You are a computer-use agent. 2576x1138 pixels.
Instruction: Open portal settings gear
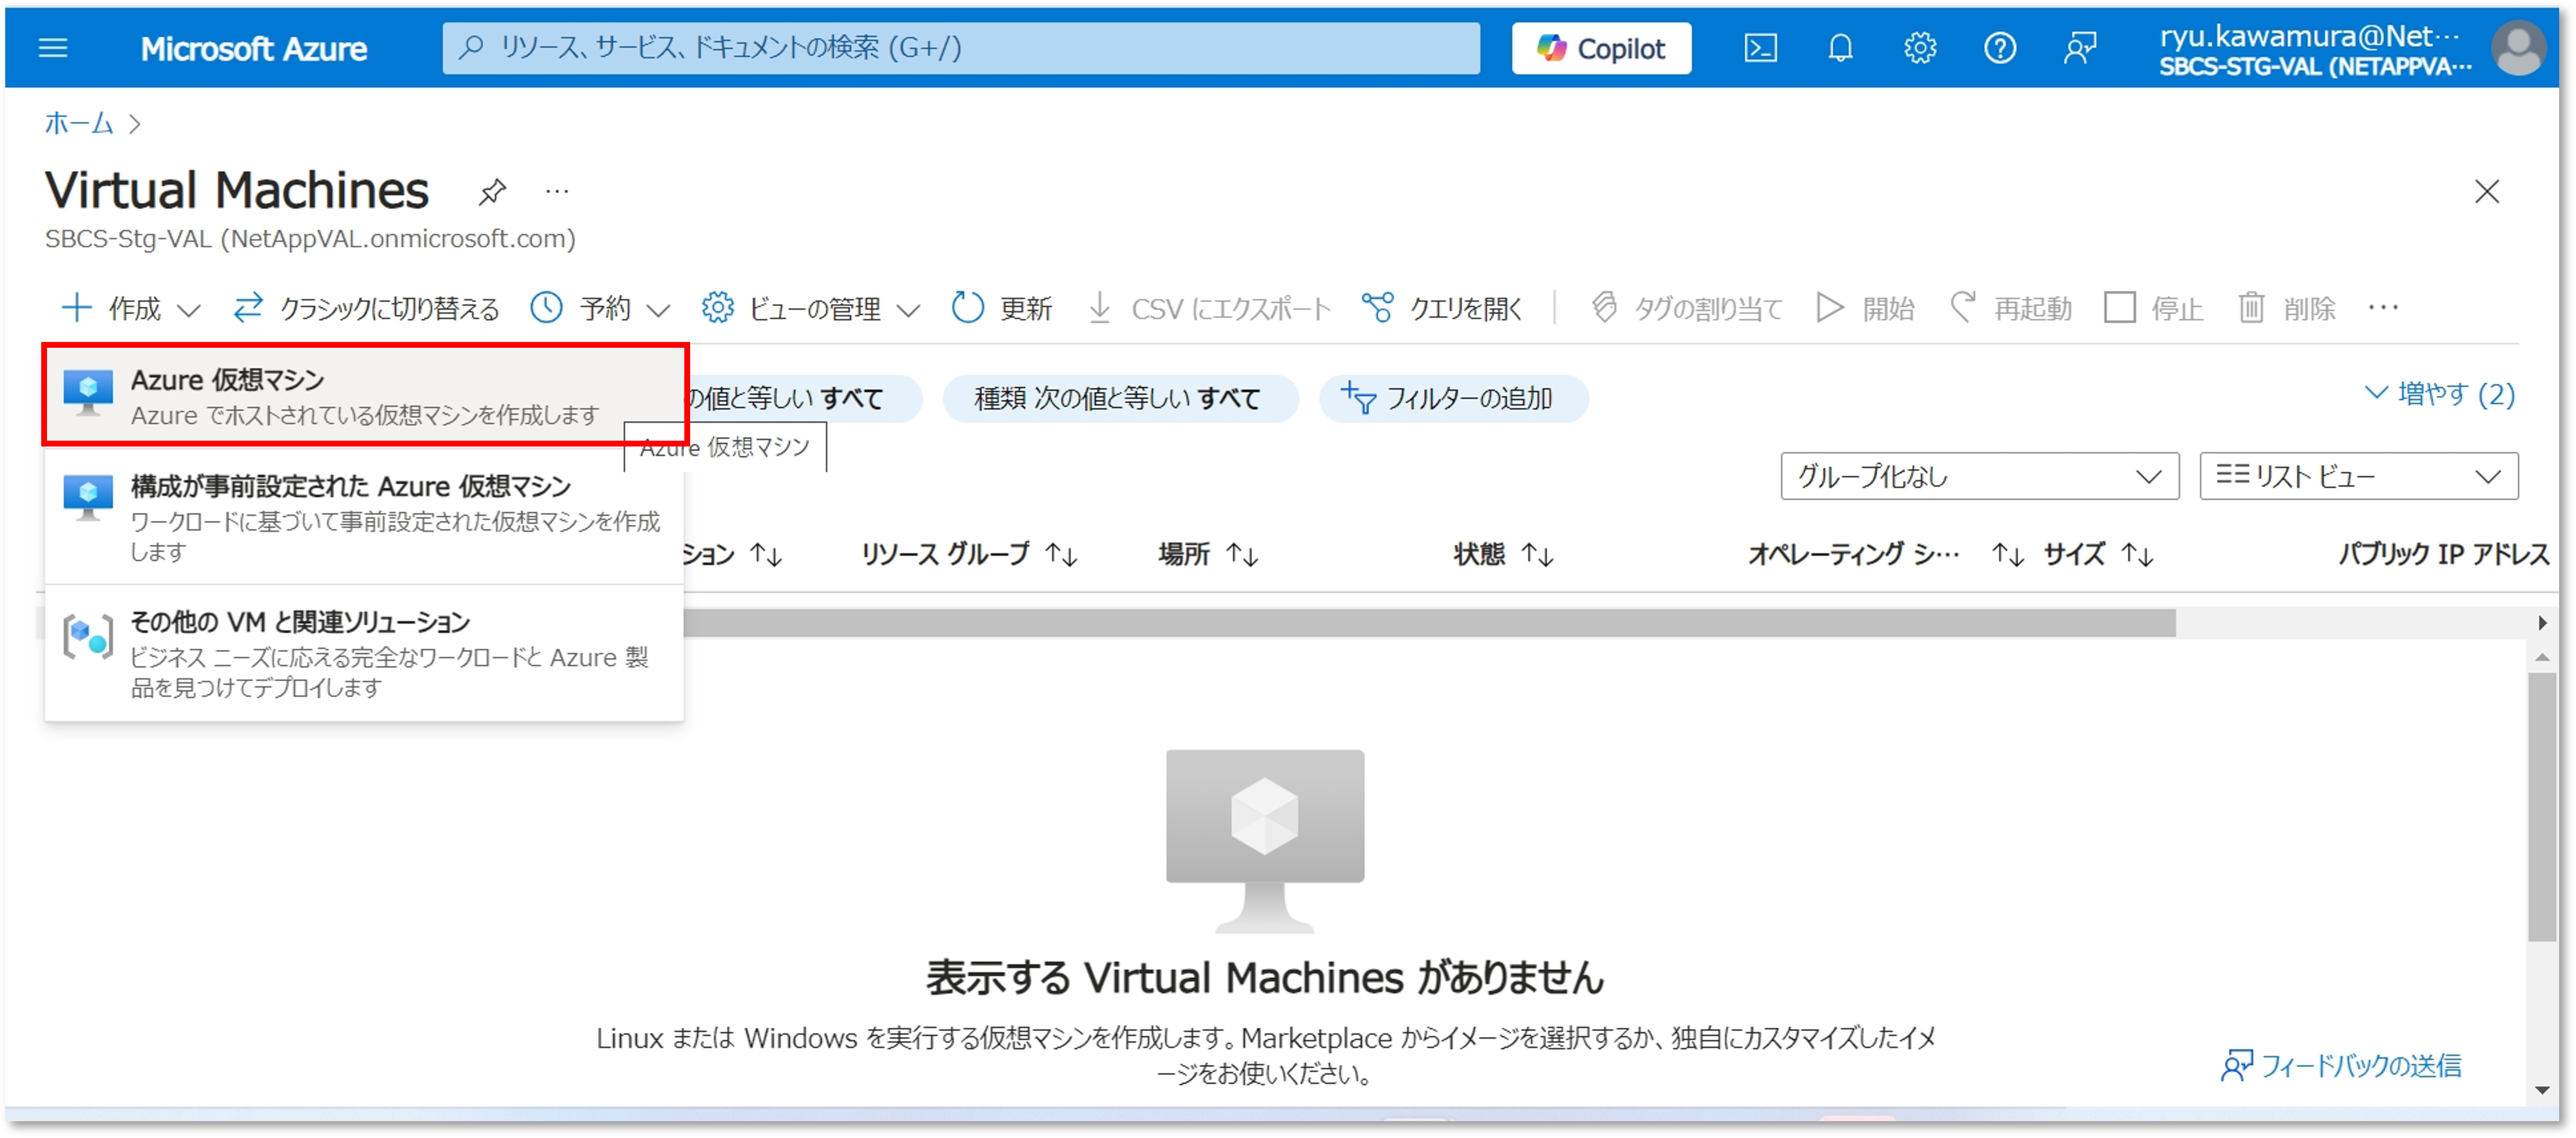tap(1920, 48)
